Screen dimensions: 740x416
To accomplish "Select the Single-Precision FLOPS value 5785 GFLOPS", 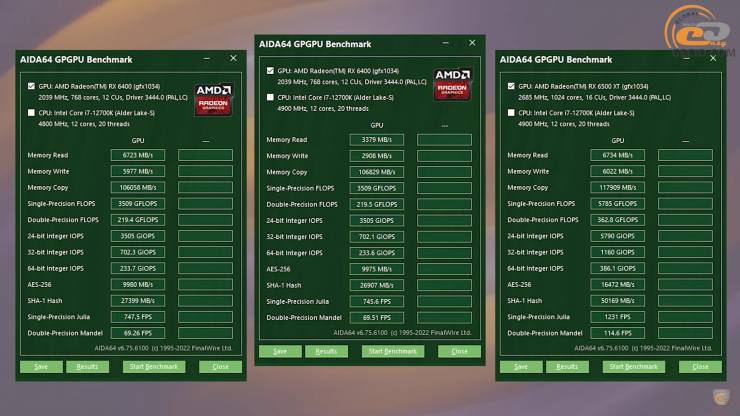I will (617, 204).
